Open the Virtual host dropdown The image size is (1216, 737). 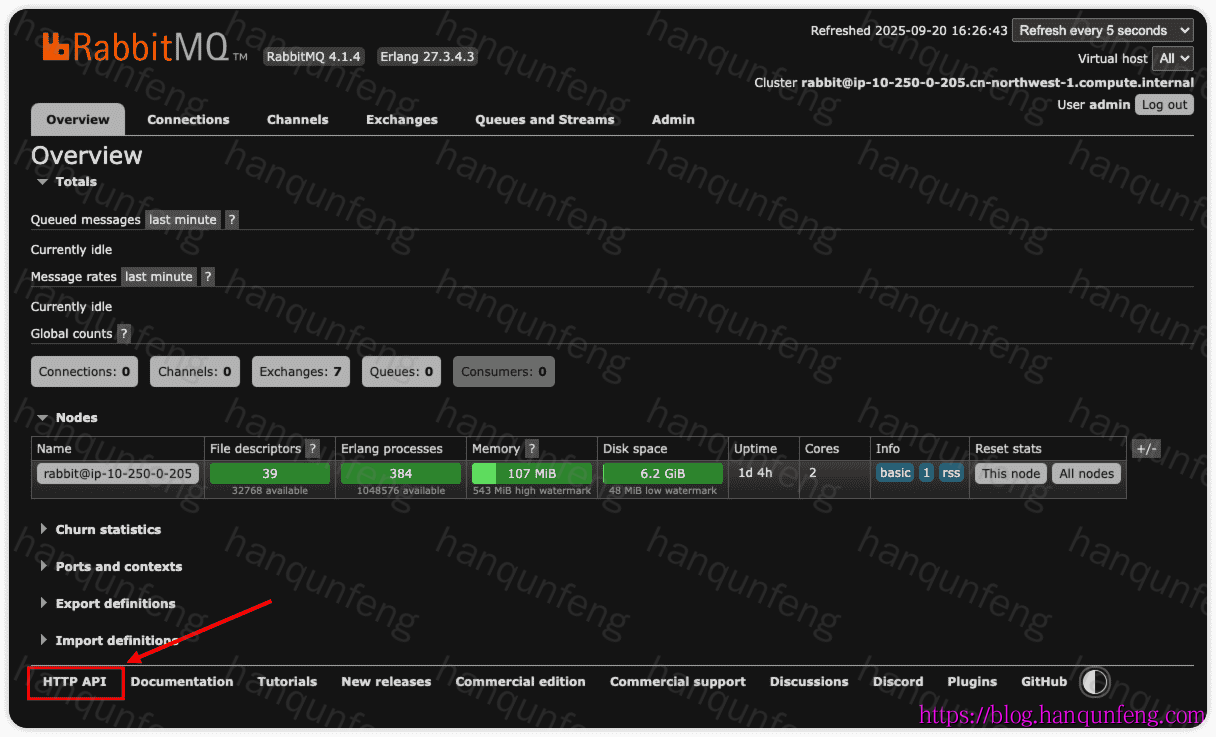[x=1173, y=59]
